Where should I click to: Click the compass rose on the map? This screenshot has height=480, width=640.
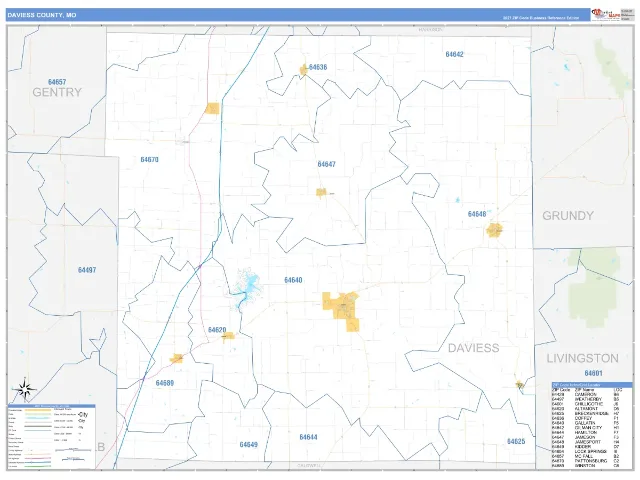point(24,389)
